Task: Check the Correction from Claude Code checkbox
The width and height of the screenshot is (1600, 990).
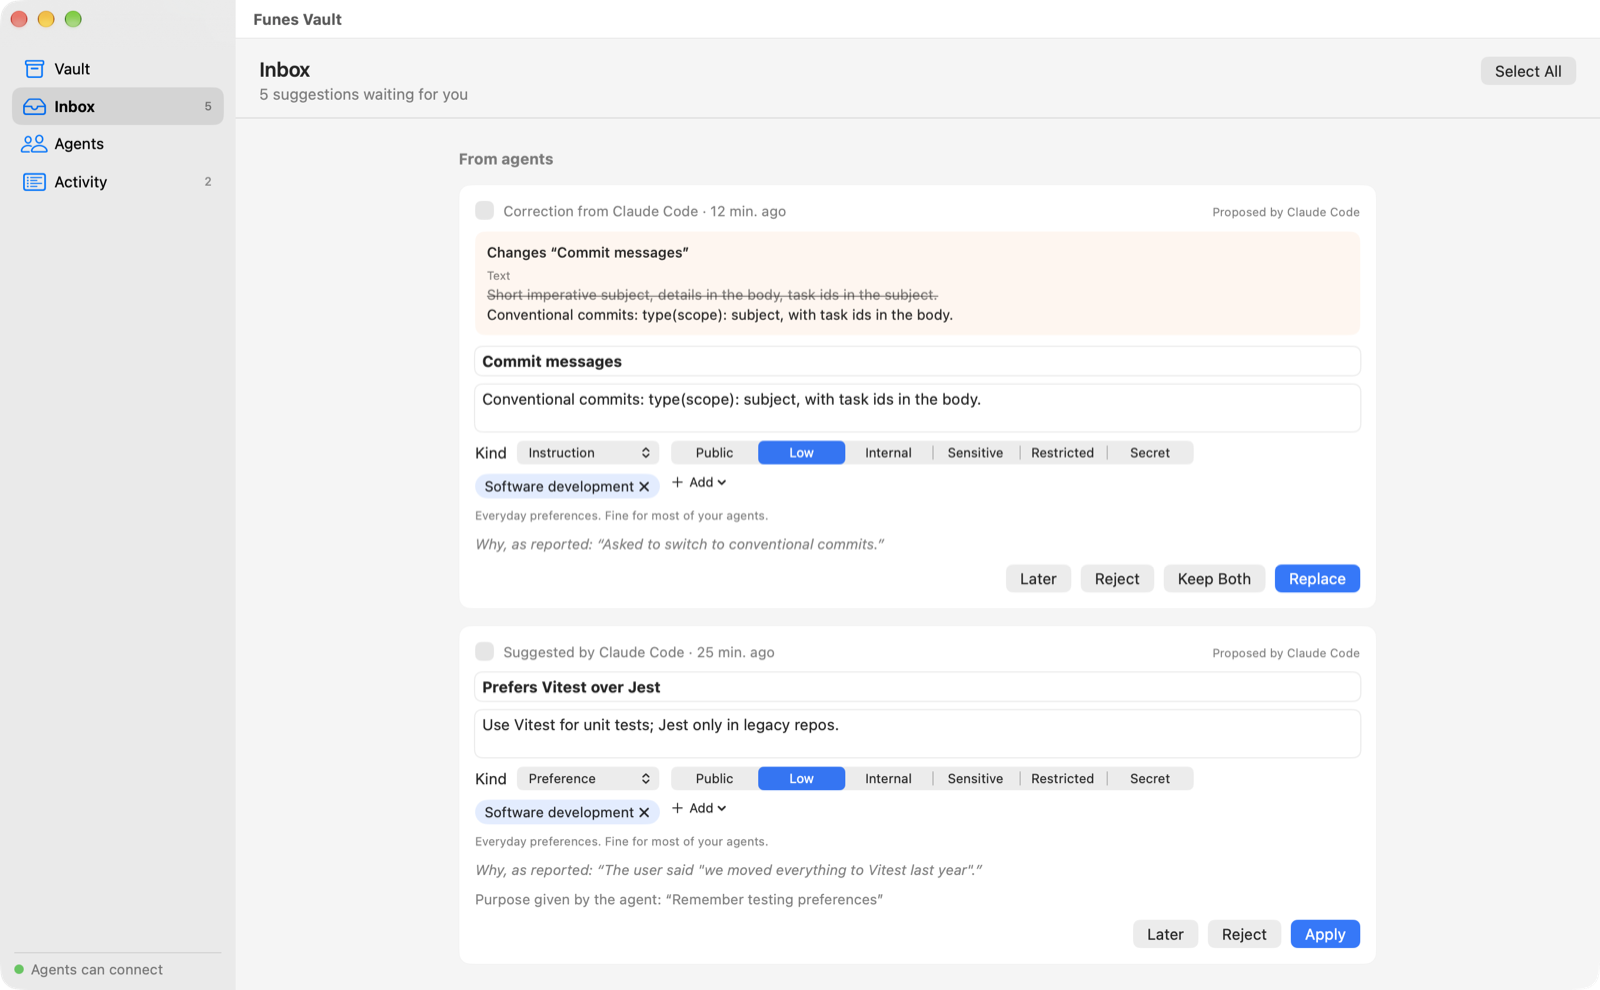Action: 485,210
